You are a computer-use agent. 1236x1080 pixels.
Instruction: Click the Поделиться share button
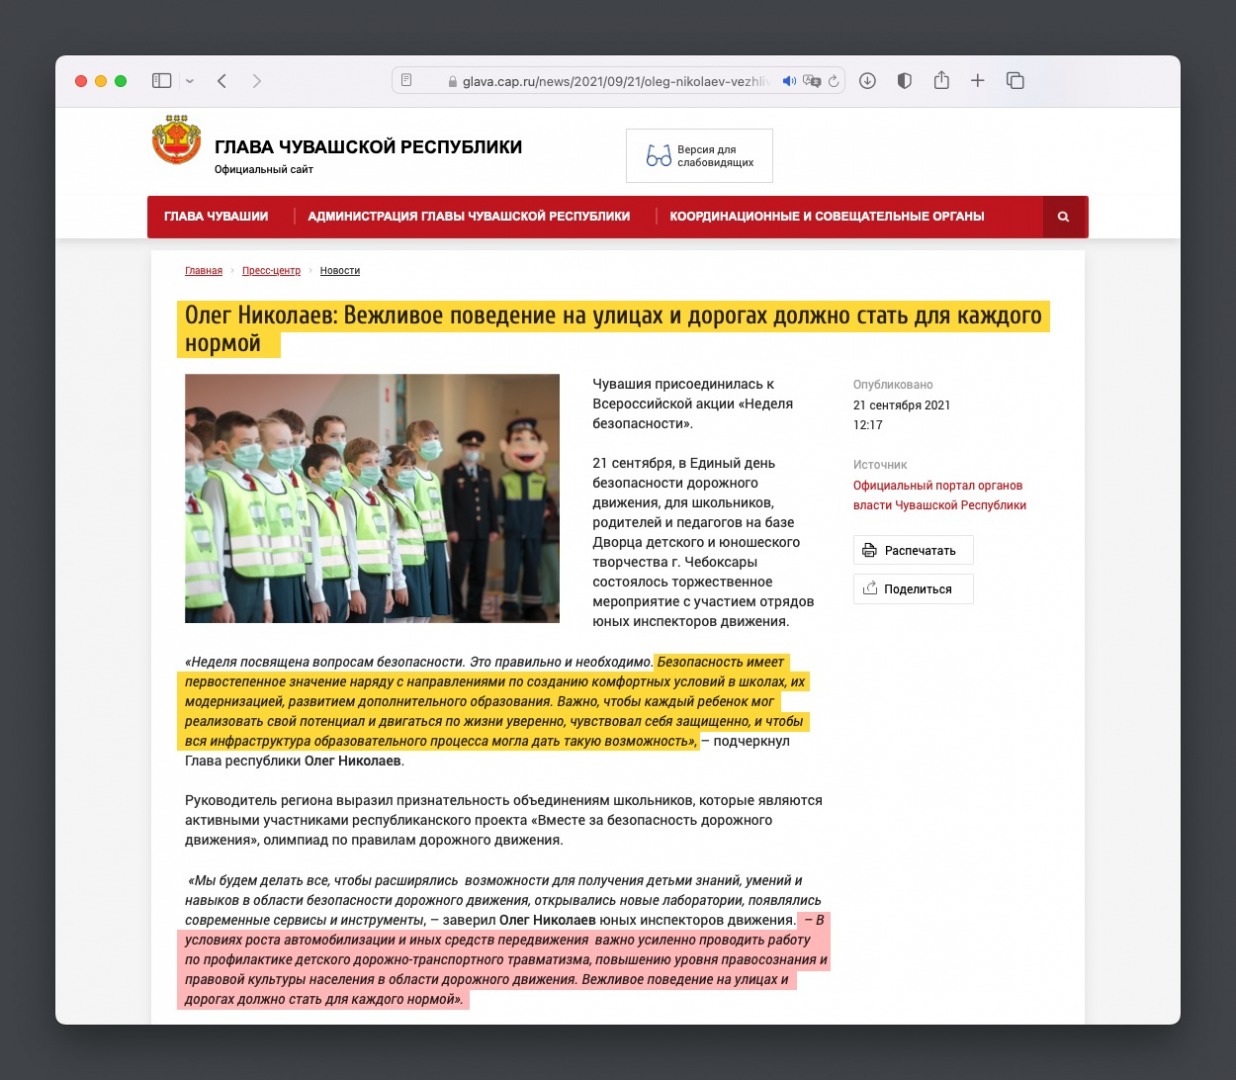[913, 589]
